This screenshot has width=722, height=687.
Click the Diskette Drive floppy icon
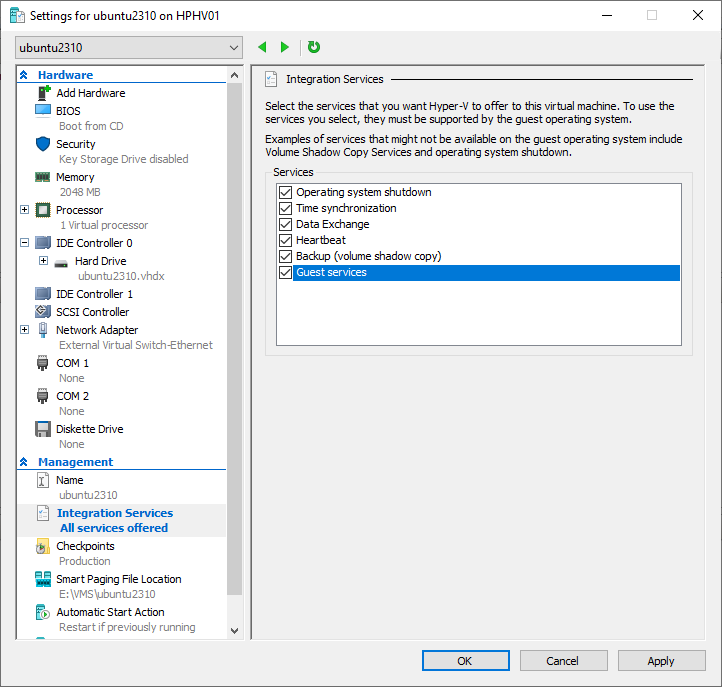(43, 429)
